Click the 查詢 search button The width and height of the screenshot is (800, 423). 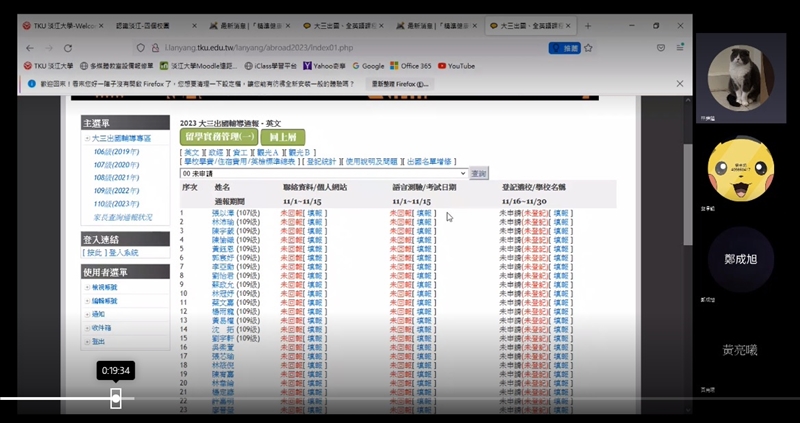coord(478,173)
